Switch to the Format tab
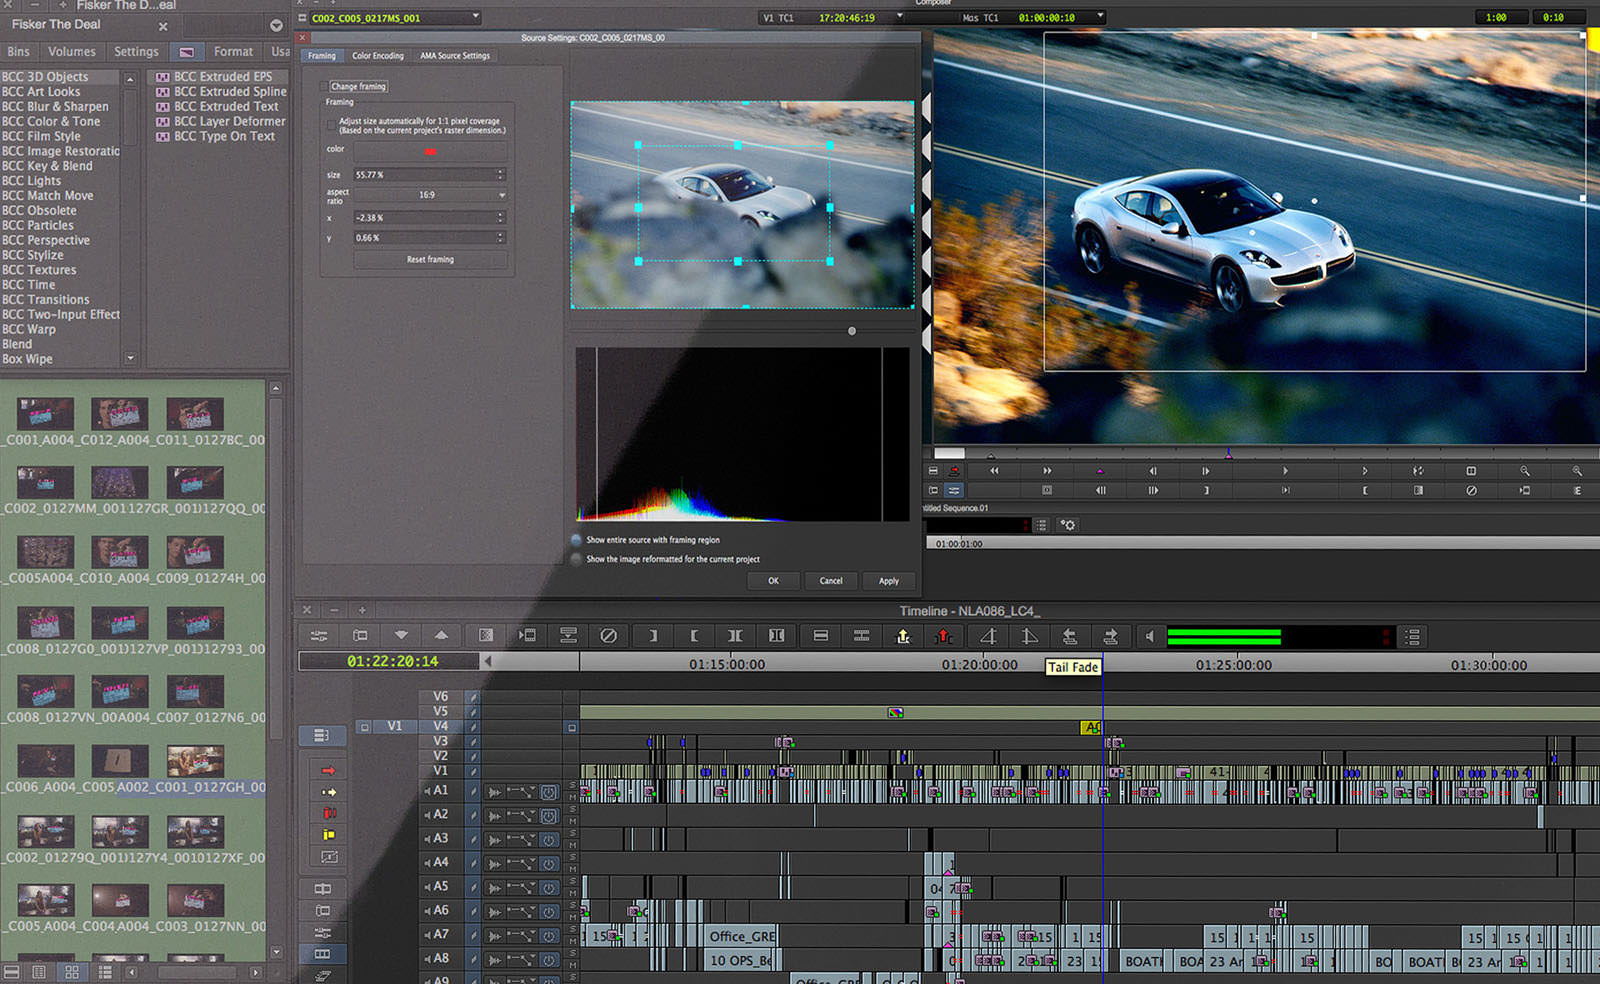This screenshot has width=1600, height=984. point(233,52)
